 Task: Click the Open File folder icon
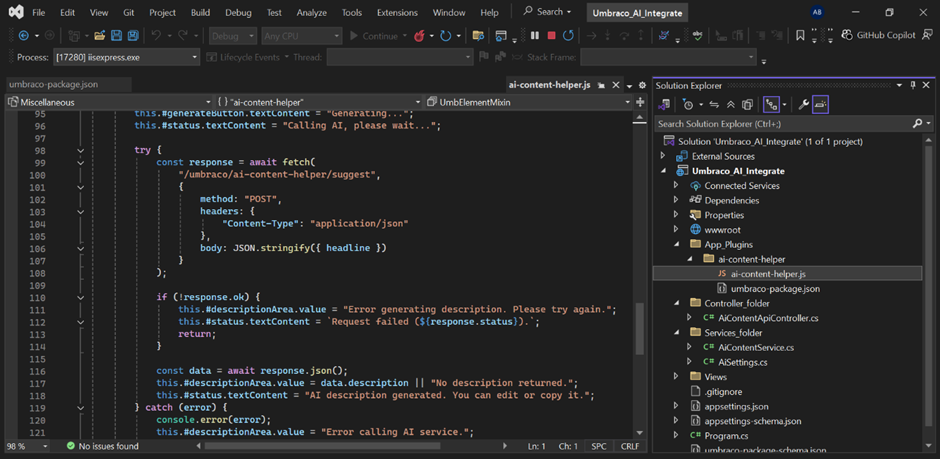pyautogui.click(x=99, y=36)
